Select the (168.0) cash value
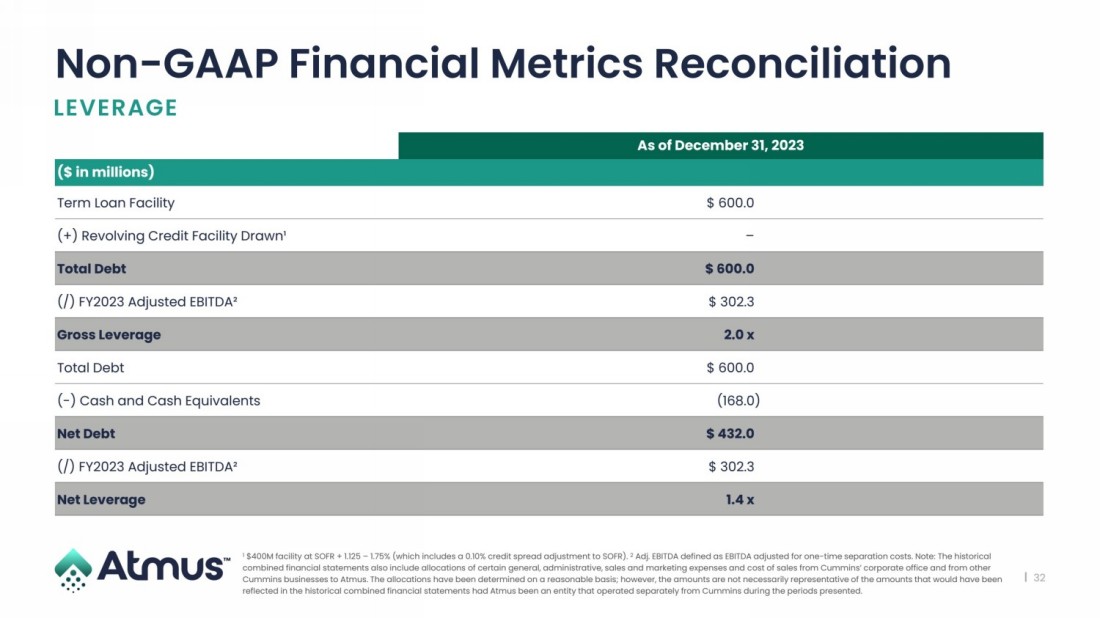Screen dimensions: 1100x618 (x=738, y=401)
